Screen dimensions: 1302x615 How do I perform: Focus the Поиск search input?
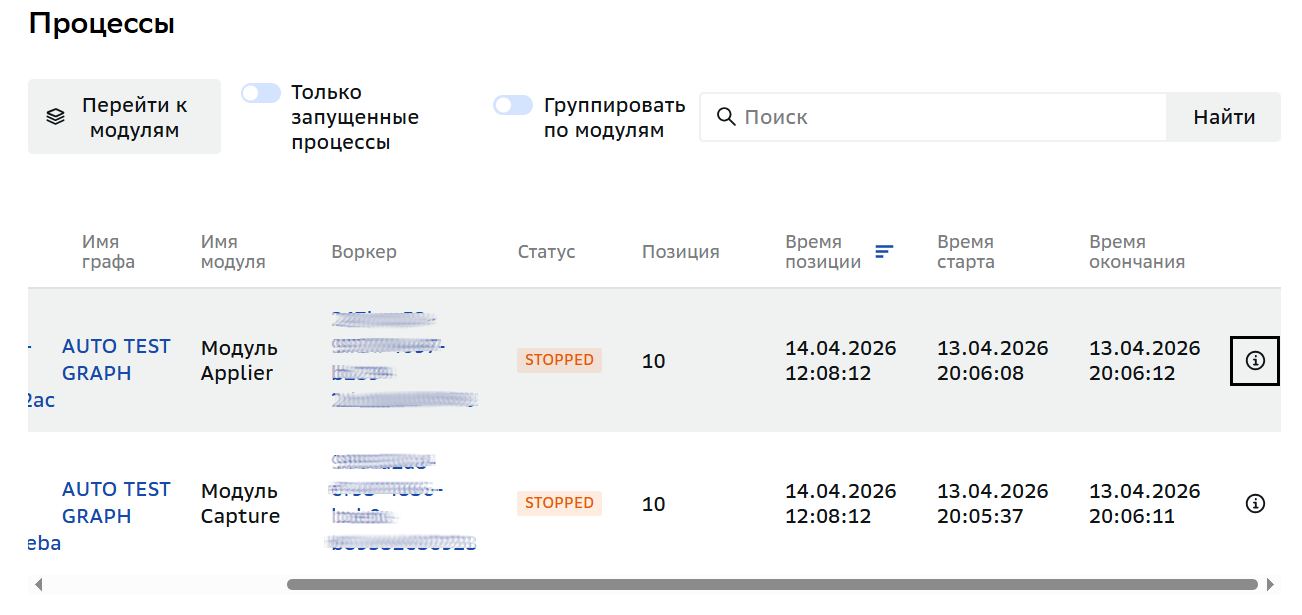[933, 117]
